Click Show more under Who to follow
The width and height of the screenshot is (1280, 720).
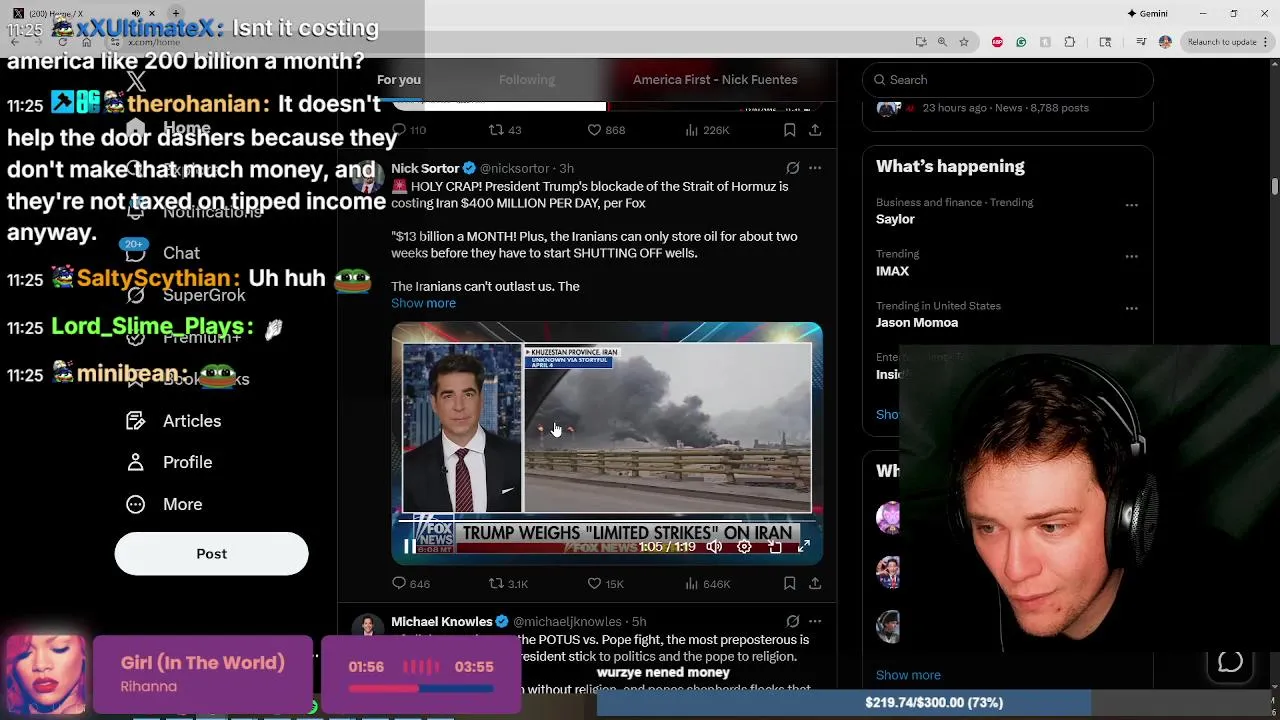click(908, 675)
